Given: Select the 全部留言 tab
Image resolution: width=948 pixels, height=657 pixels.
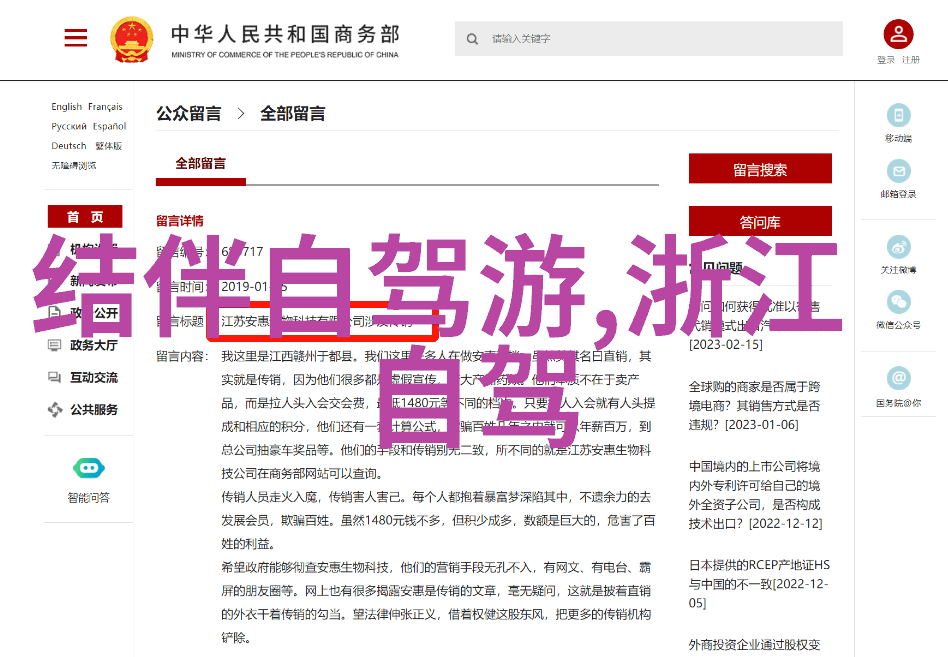Looking at the screenshot, I should 201,164.
